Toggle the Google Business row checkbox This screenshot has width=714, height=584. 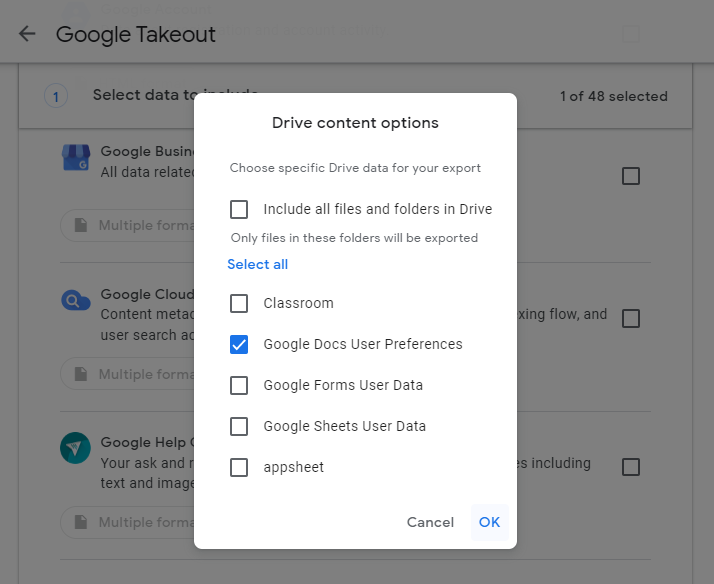(631, 176)
